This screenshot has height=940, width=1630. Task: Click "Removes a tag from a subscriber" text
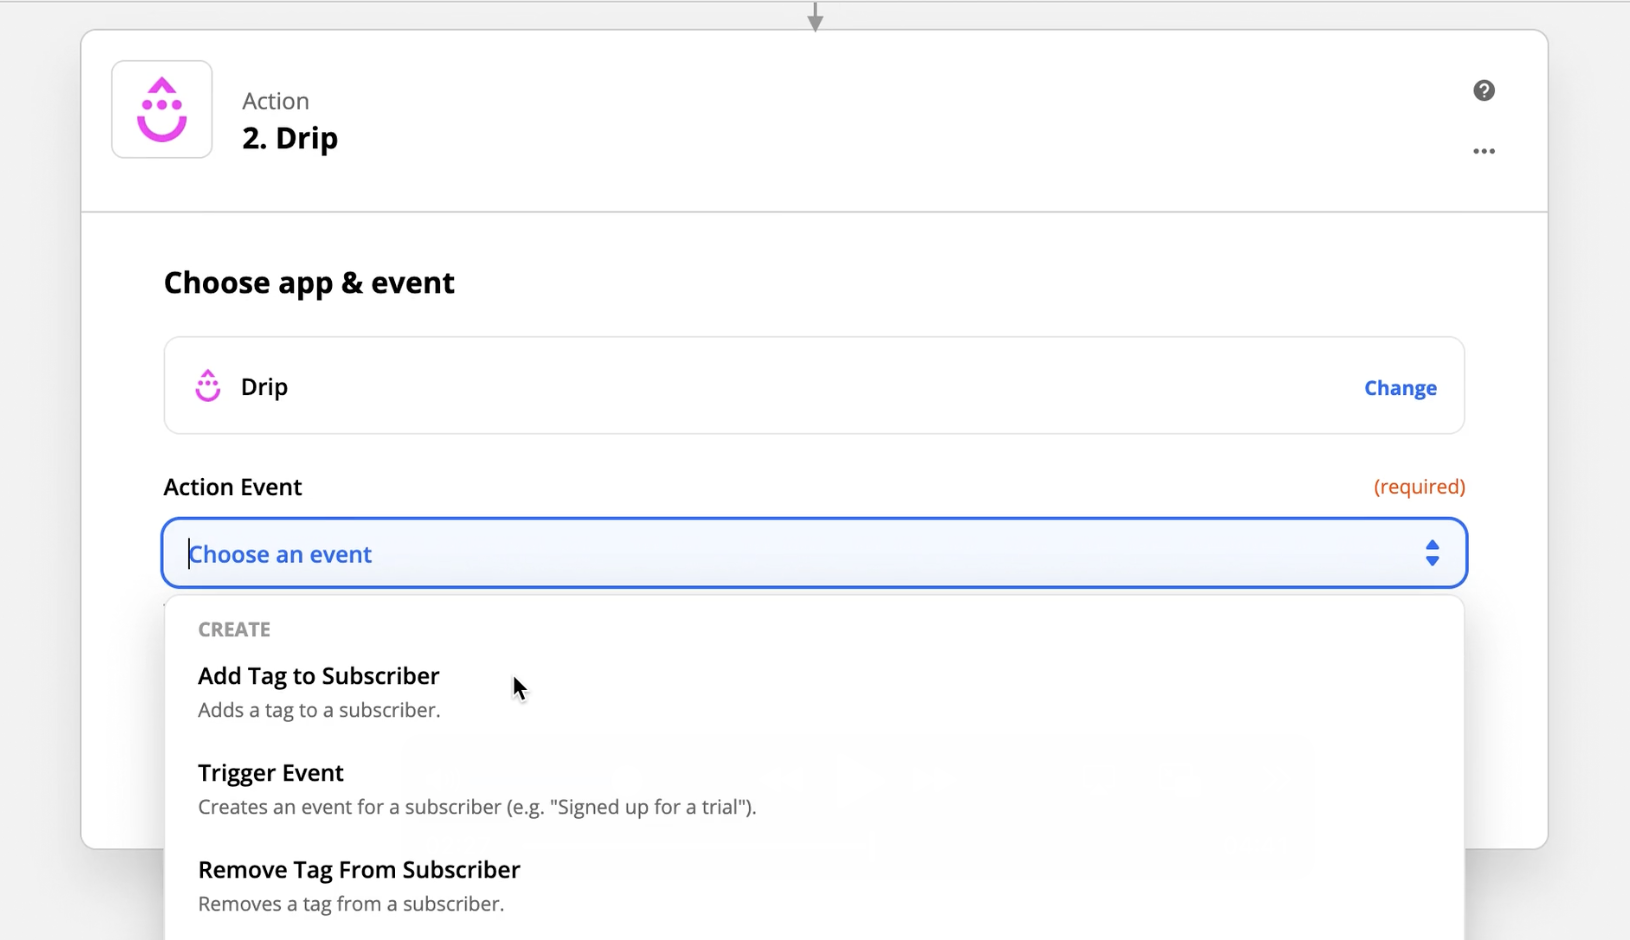pos(351,904)
